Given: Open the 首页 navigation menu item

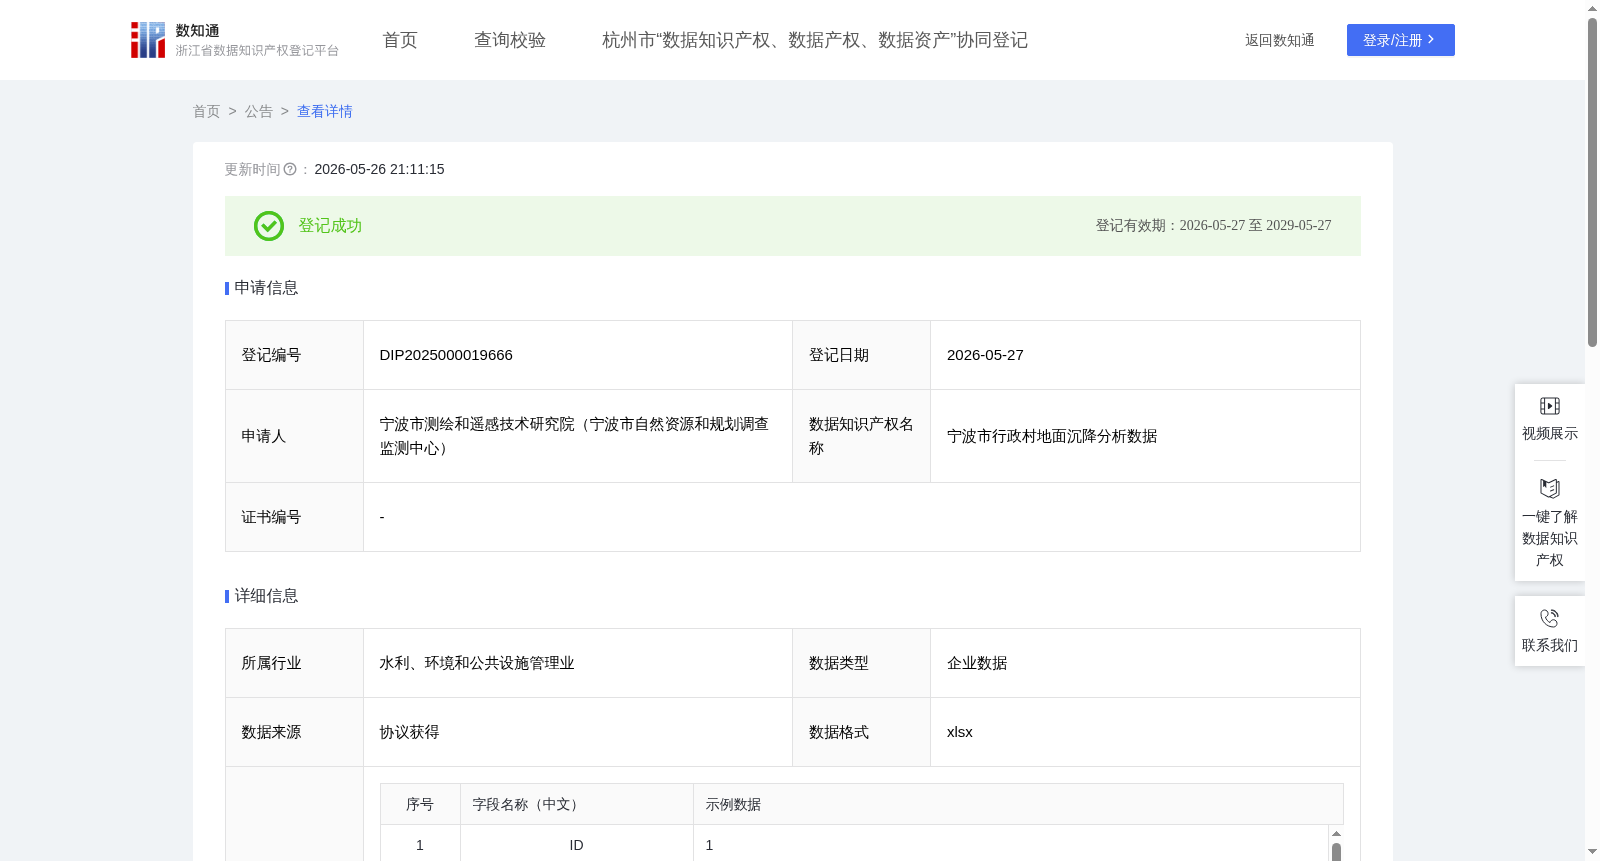Looking at the screenshot, I should coord(400,40).
